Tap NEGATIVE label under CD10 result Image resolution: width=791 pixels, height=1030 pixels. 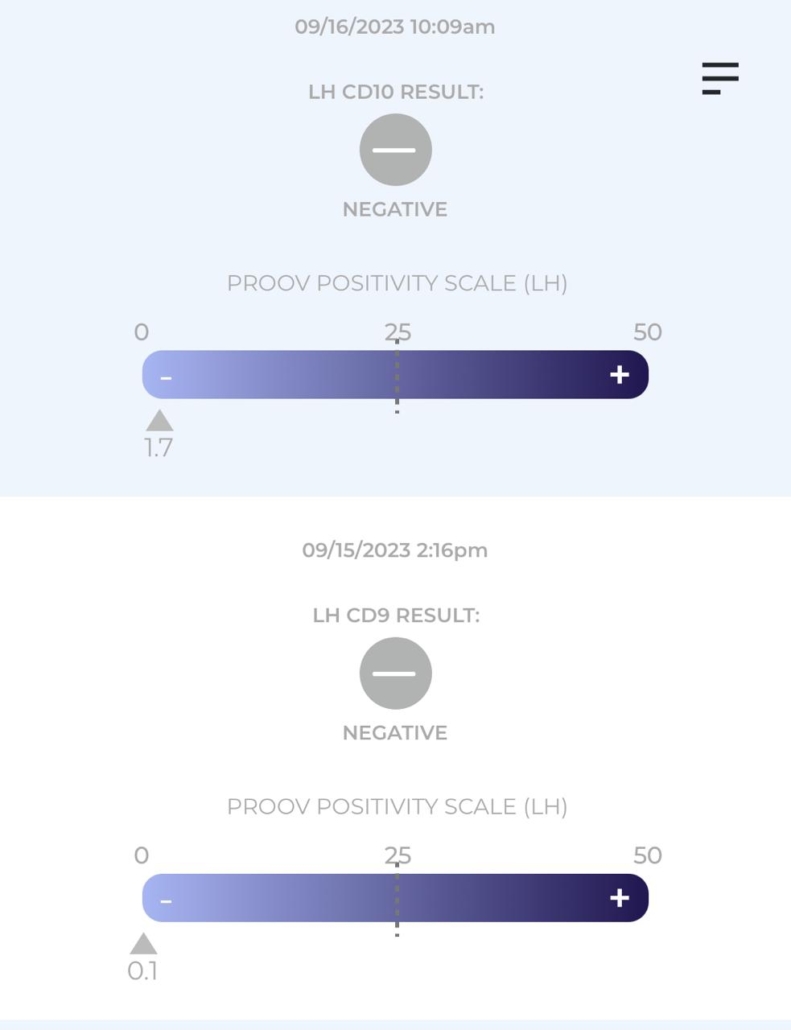(395, 210)
